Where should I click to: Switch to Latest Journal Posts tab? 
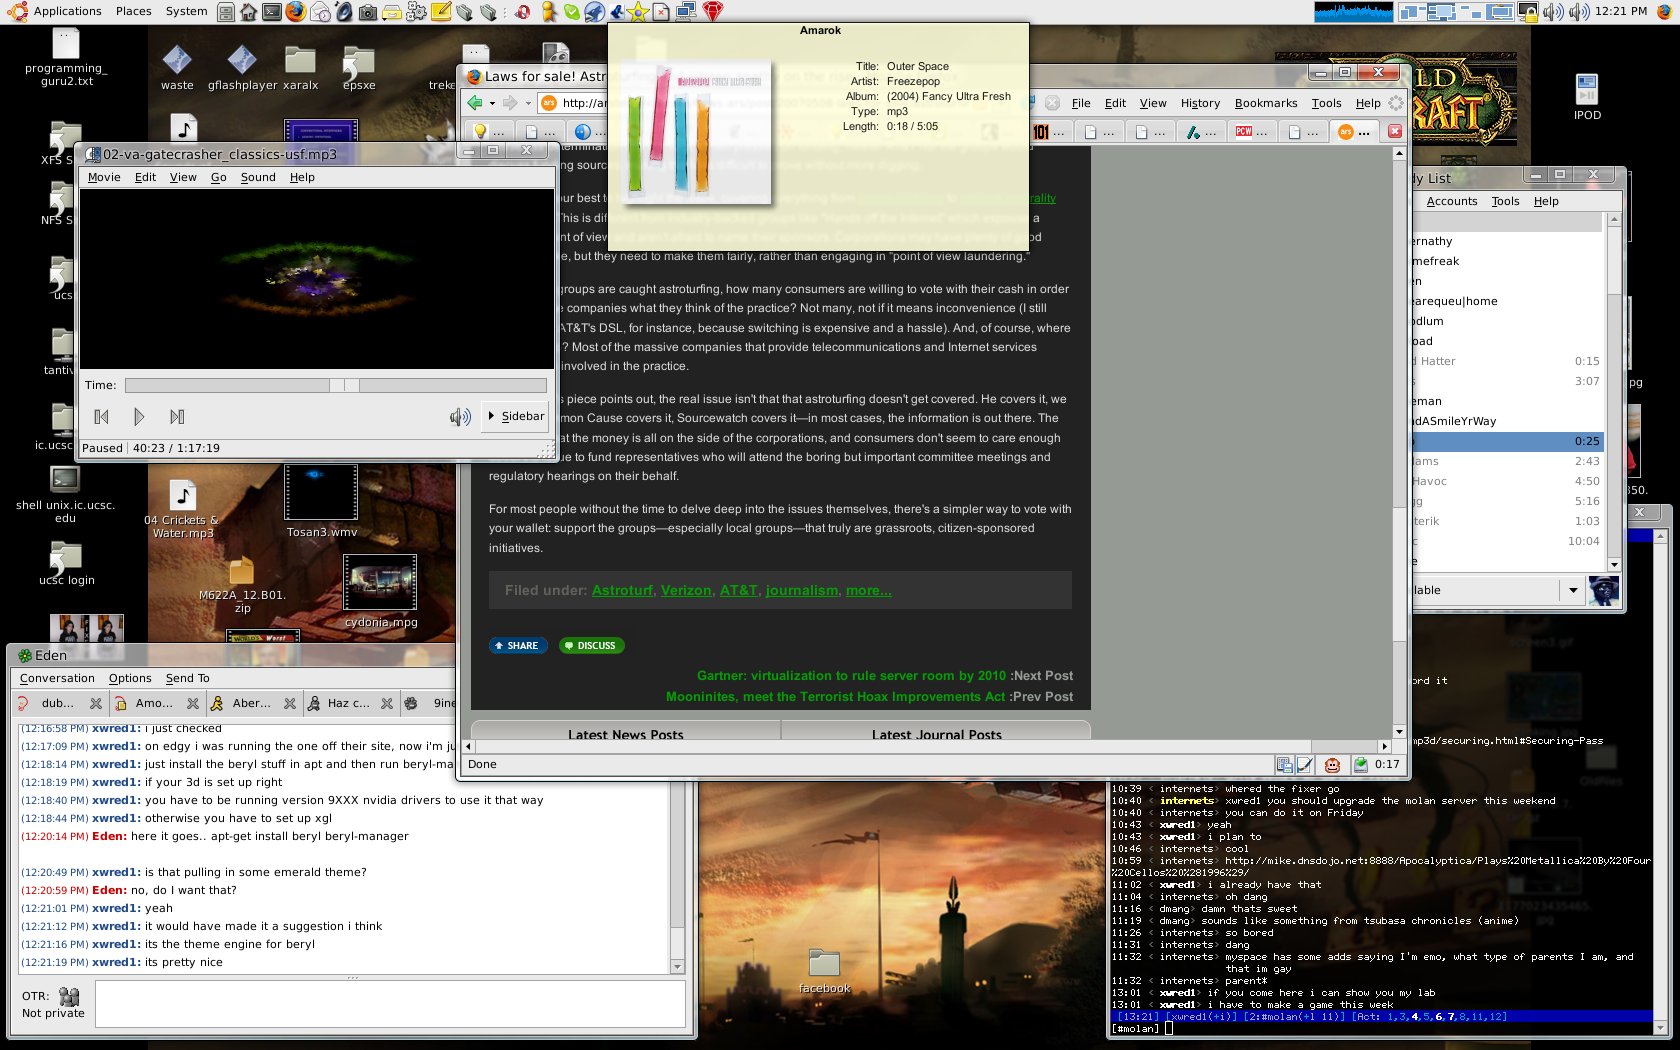click(936, 733)
